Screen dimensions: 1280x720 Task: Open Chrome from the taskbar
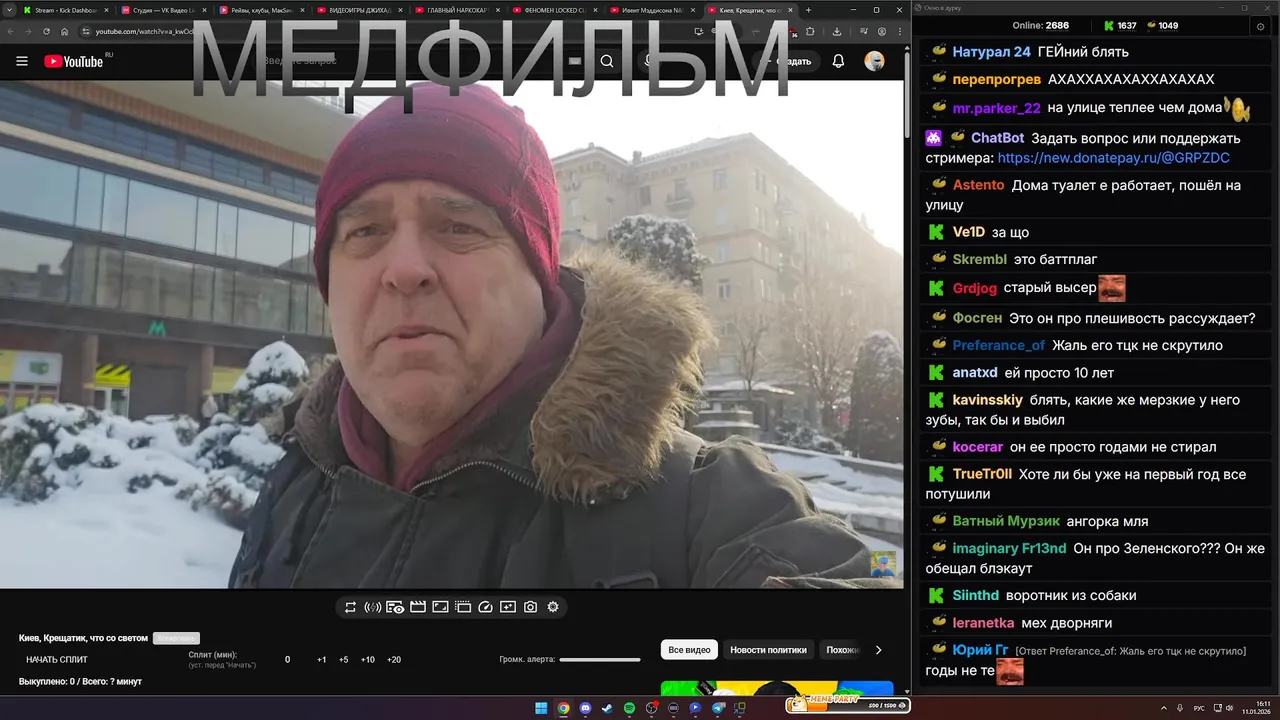pos(563,708)
